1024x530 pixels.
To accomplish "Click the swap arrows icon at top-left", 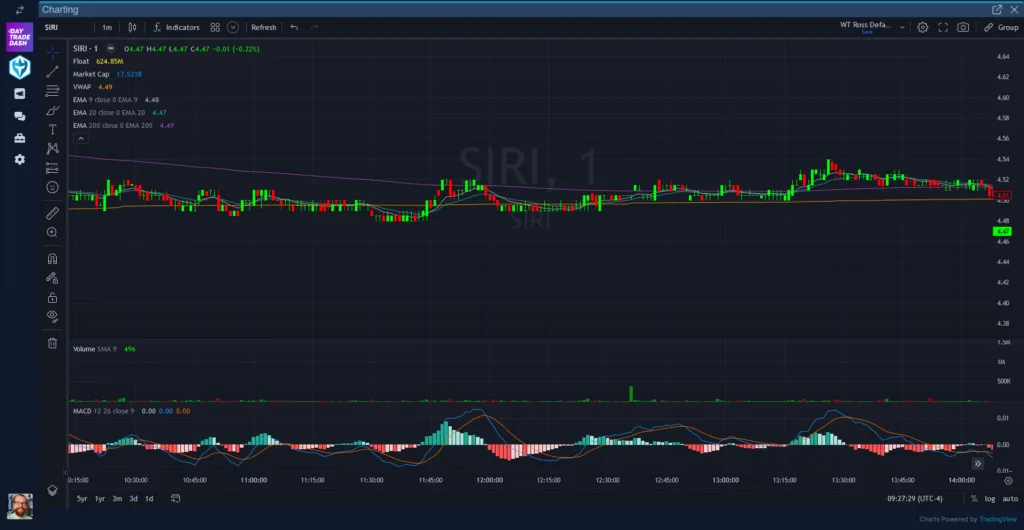I will (x=20, y=10).
